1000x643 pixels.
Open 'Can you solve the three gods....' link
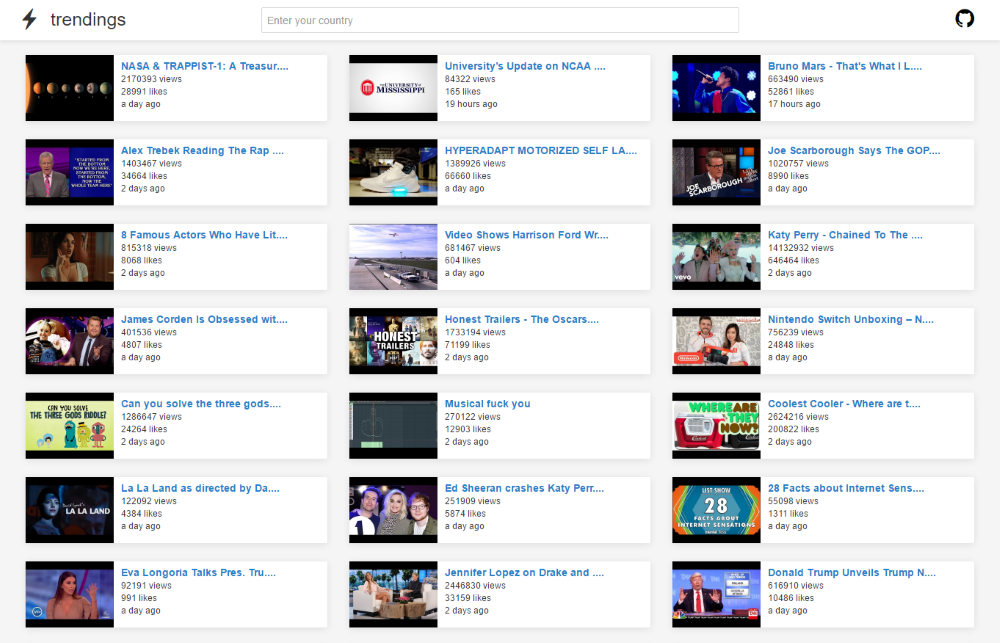tap(201, 404)
